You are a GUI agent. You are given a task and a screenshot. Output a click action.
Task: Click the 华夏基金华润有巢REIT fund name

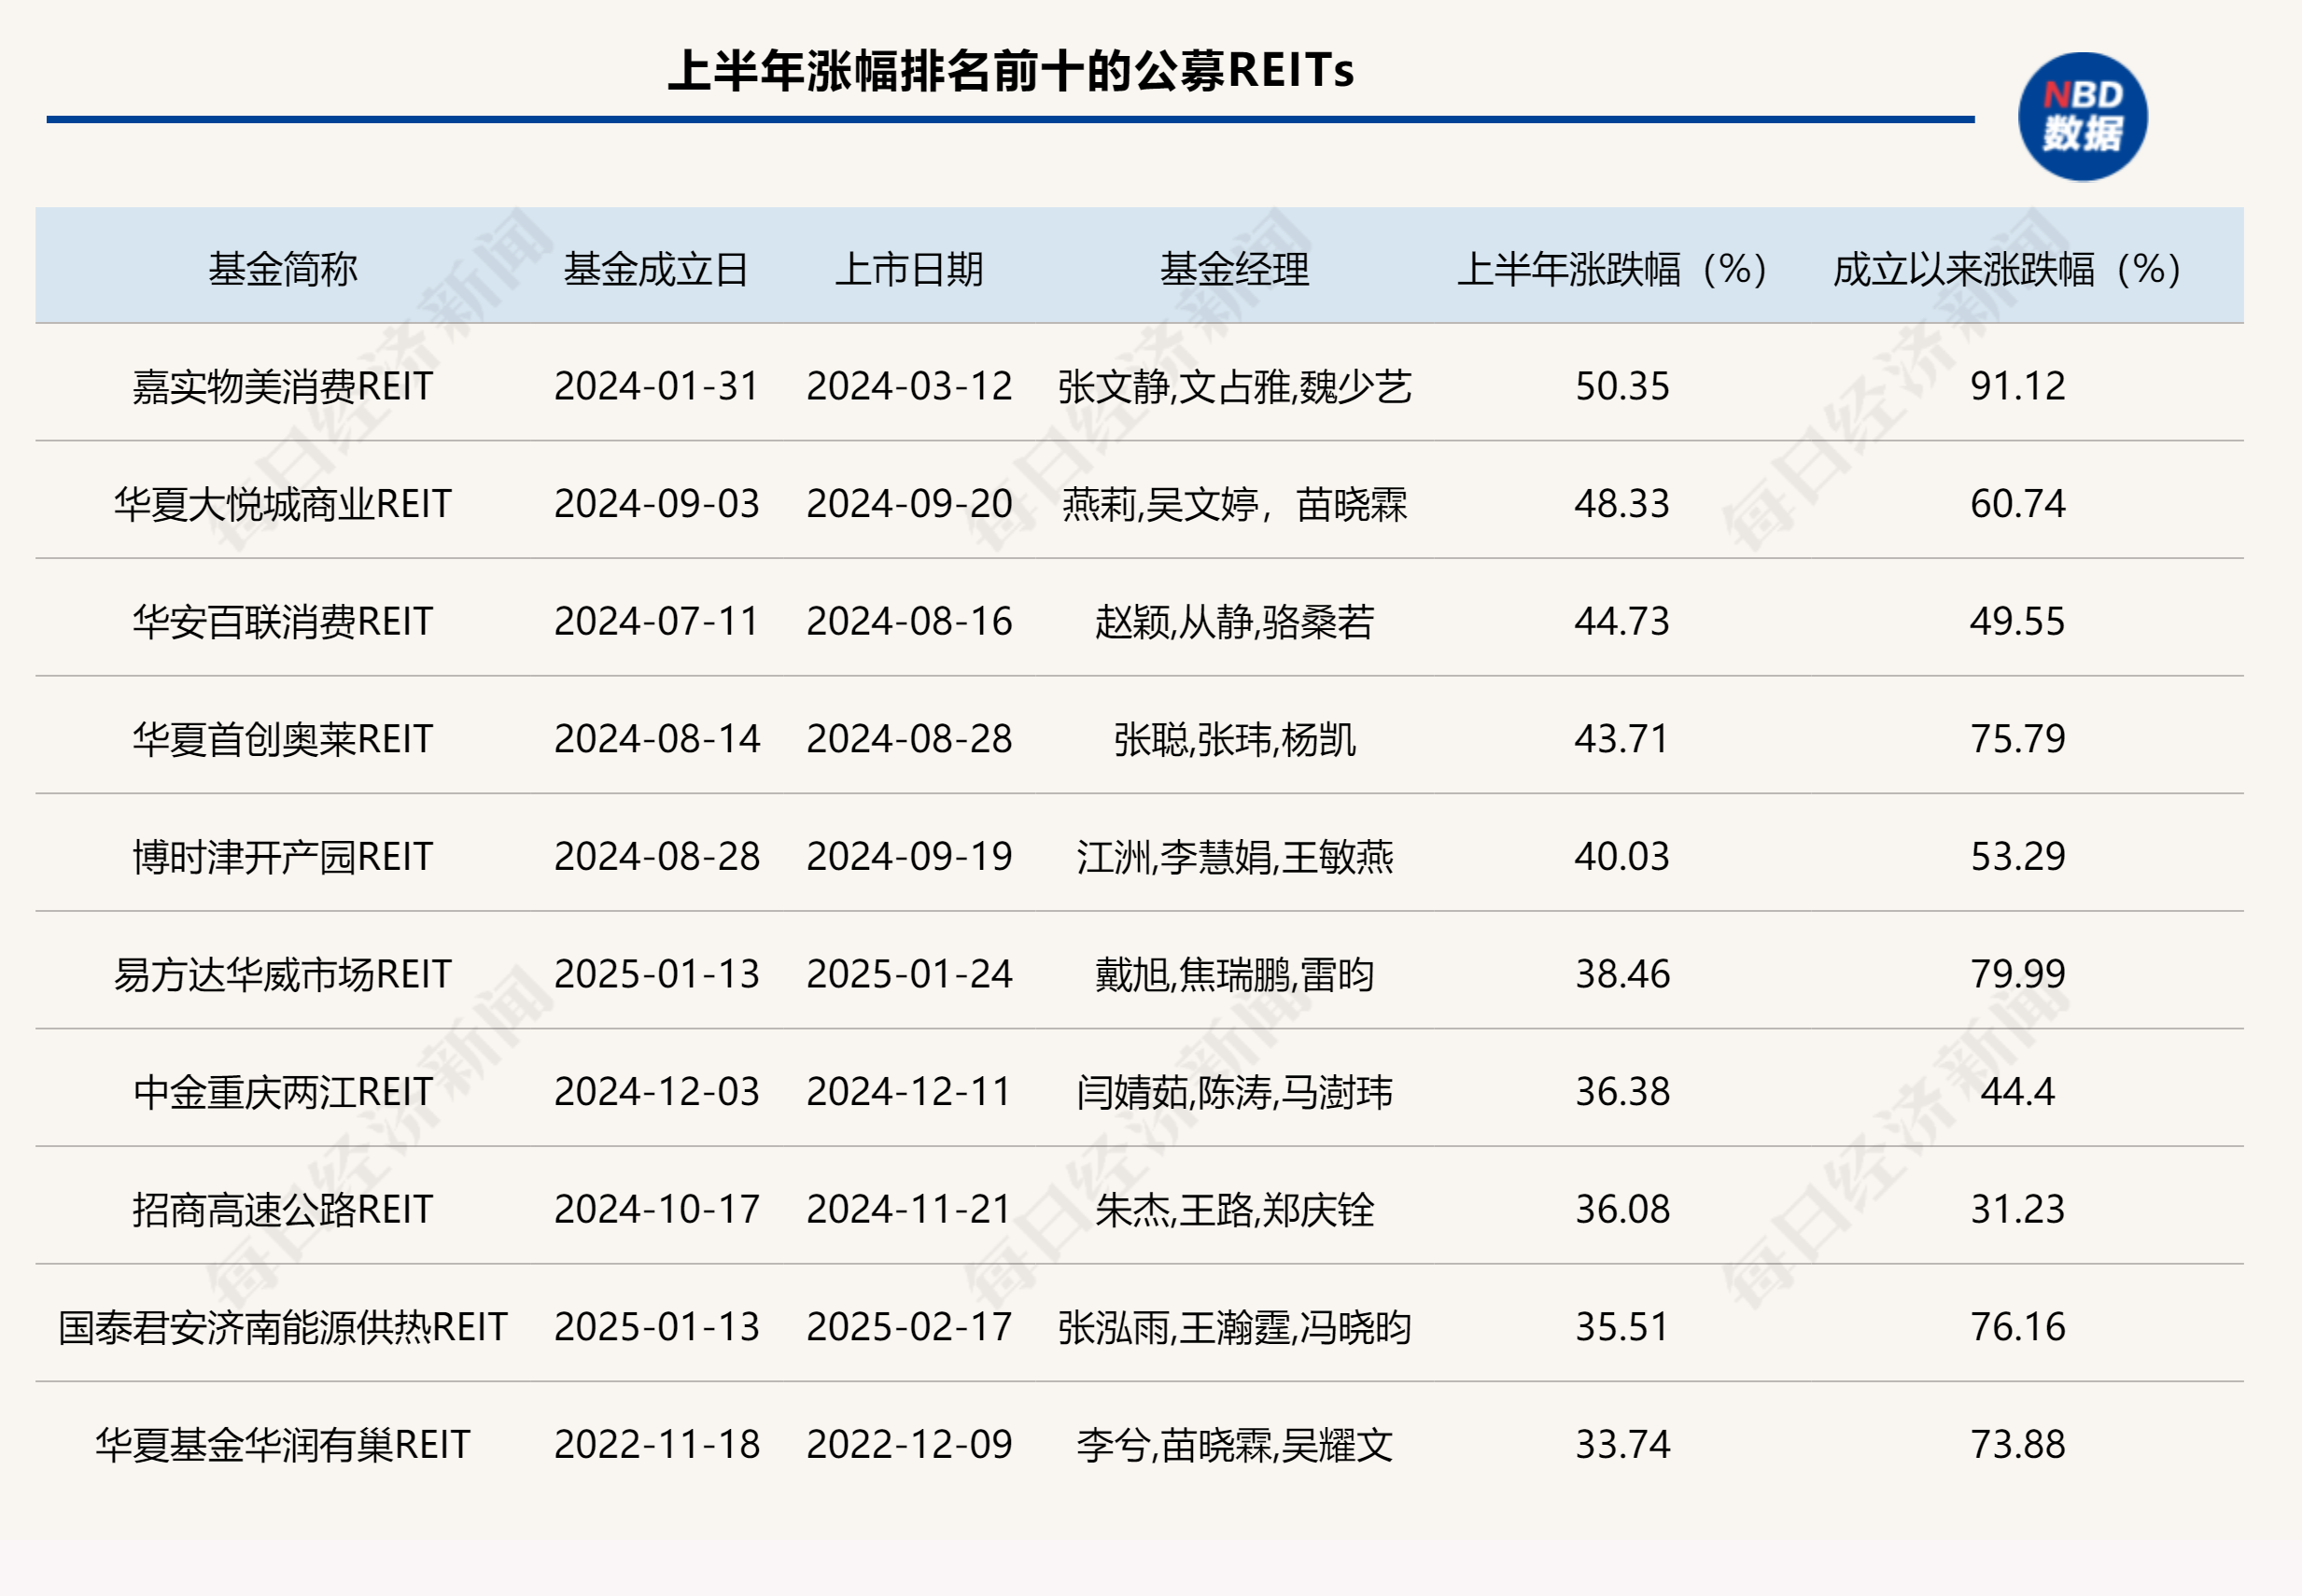click(x=283, y=1444)
